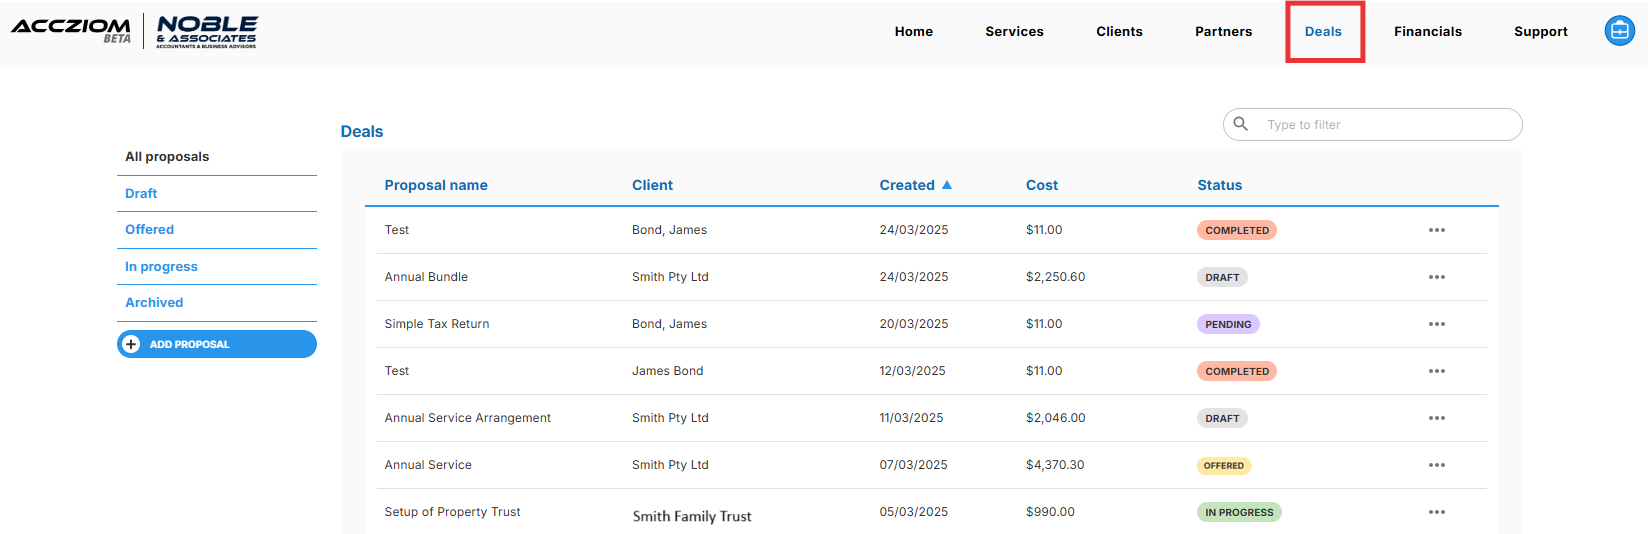
Task: Click Draft badge for Annual Service Arrangement
Action: (x=1222, y=418)
